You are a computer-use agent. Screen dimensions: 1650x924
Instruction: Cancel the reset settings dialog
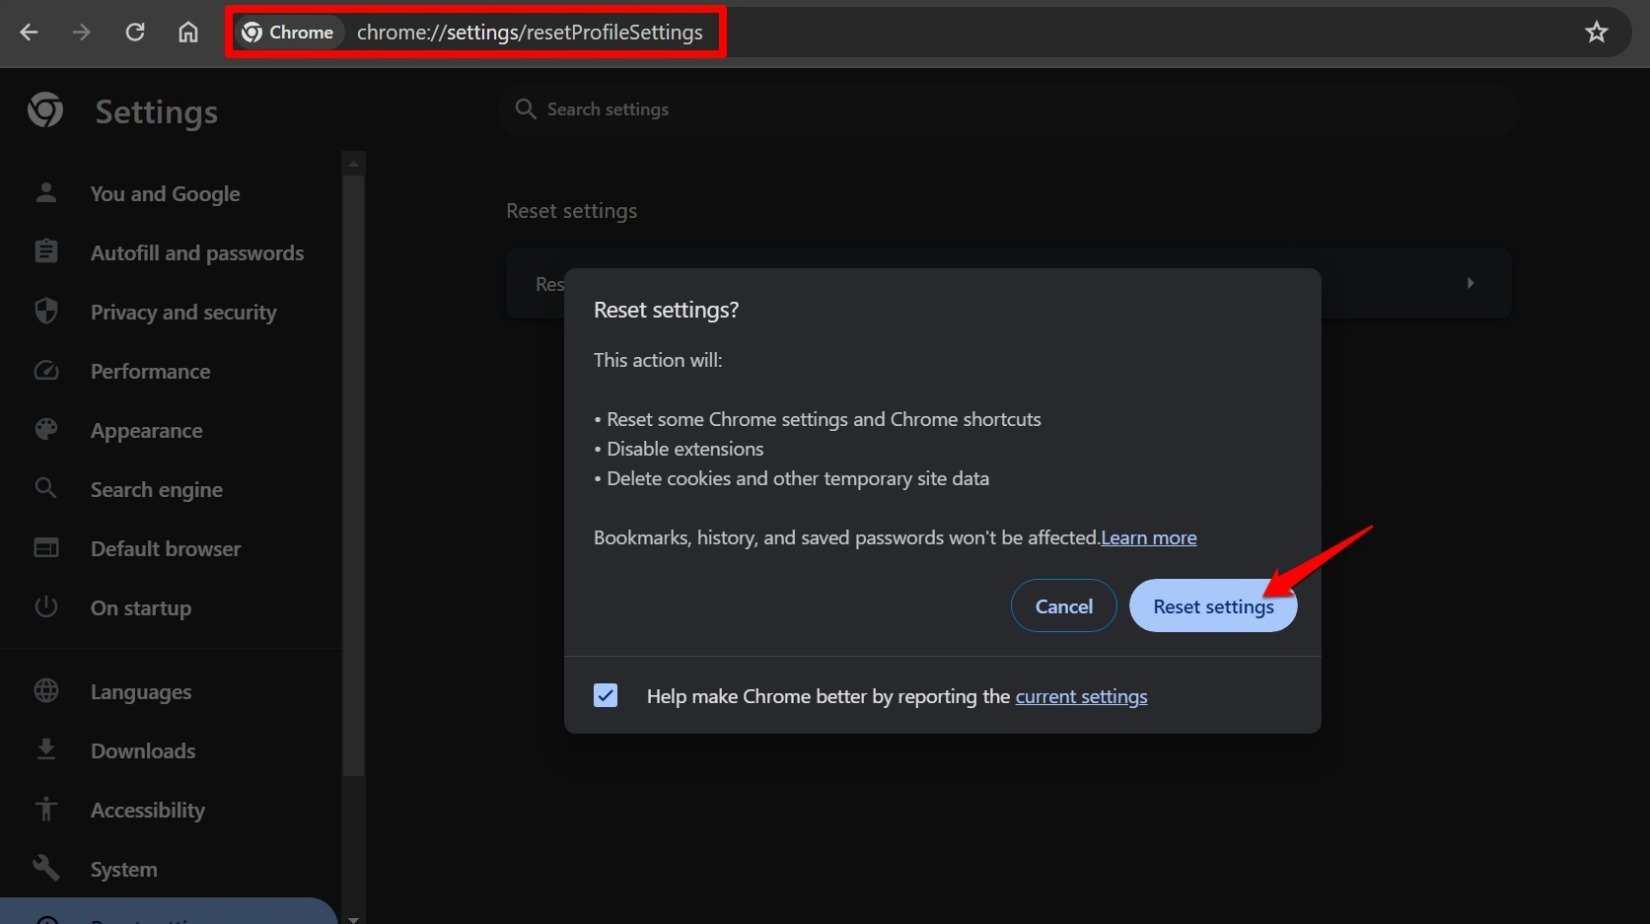1063,606
